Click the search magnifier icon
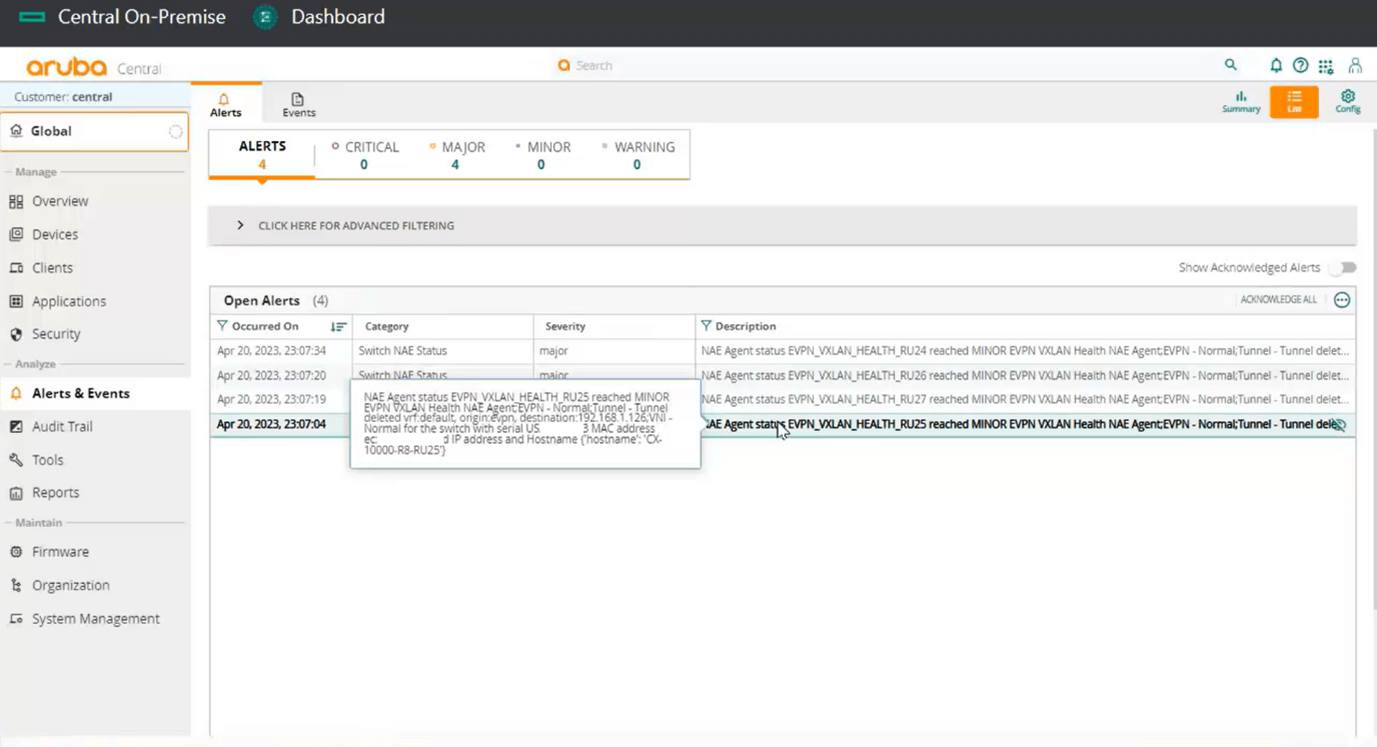Image resolution: width=1377 pixels, height=747 pixels. pyautogui.click(x=1230, y=65)
